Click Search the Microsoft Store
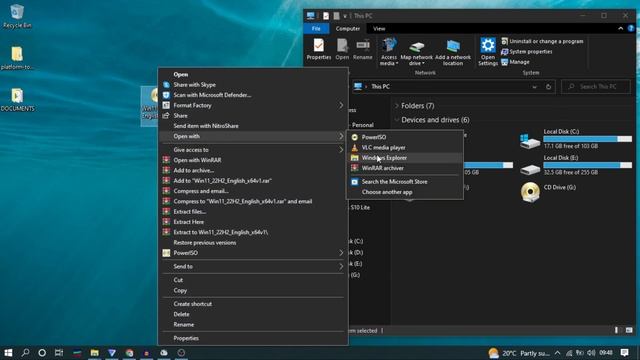 405,182
